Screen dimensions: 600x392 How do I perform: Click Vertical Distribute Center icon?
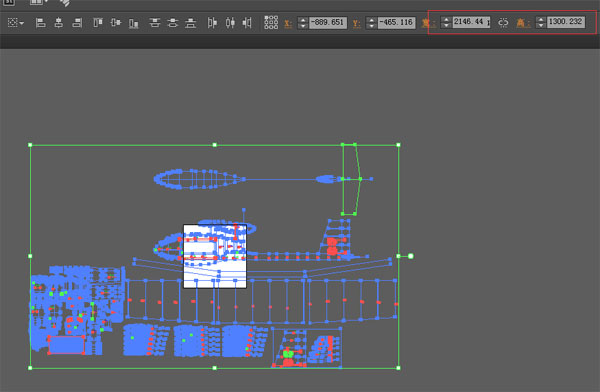pos(173,23)
